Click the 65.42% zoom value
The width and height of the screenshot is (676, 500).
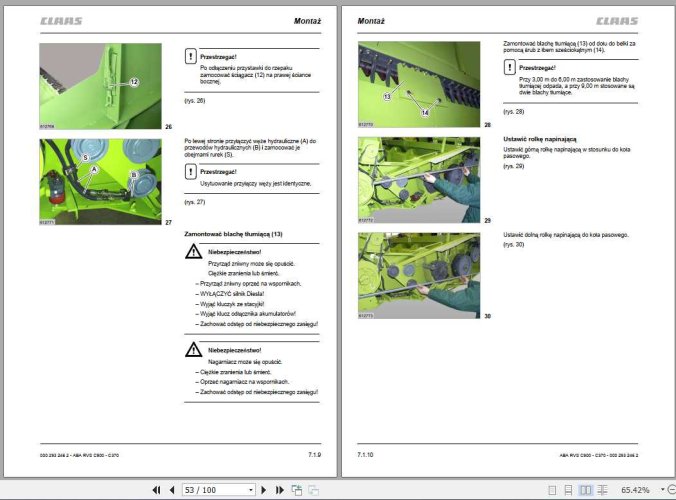[635, 490]
